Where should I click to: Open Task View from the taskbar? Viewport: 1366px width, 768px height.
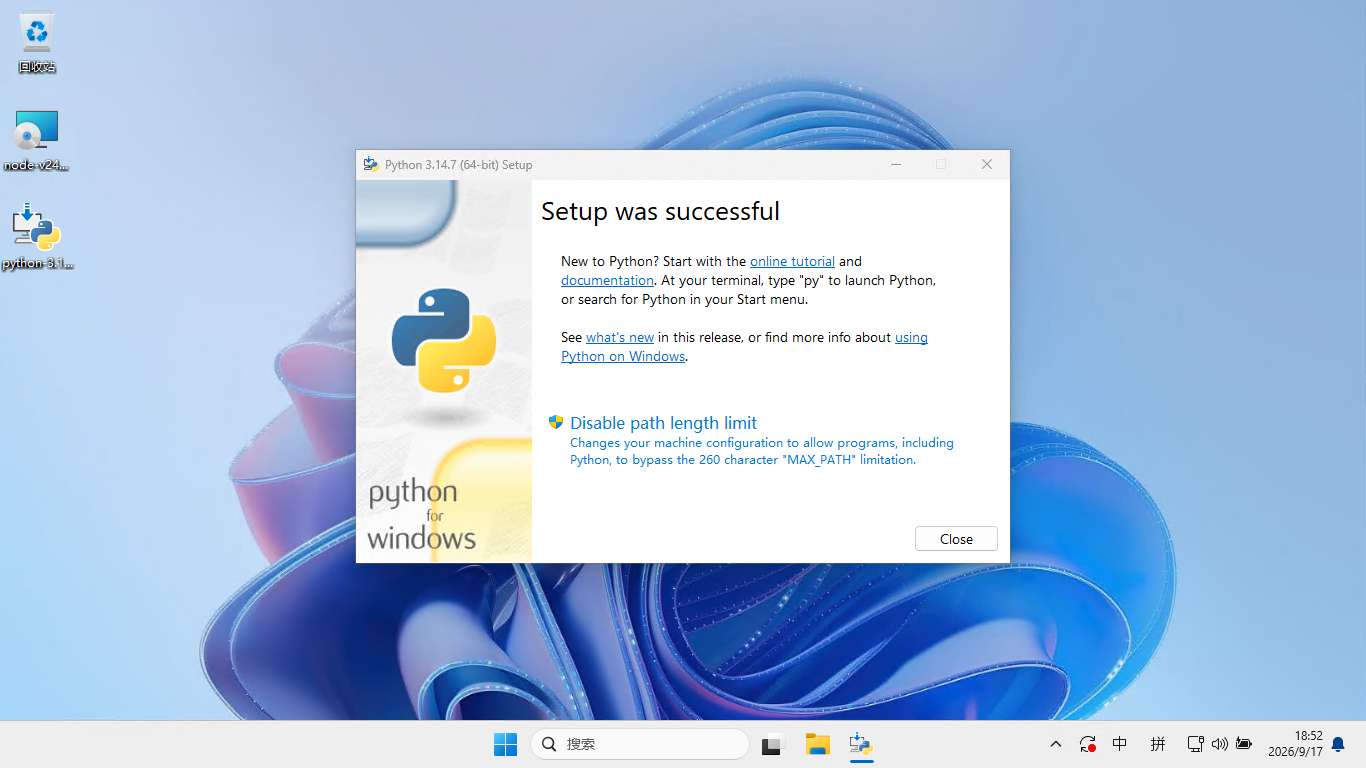click(772, 744)
